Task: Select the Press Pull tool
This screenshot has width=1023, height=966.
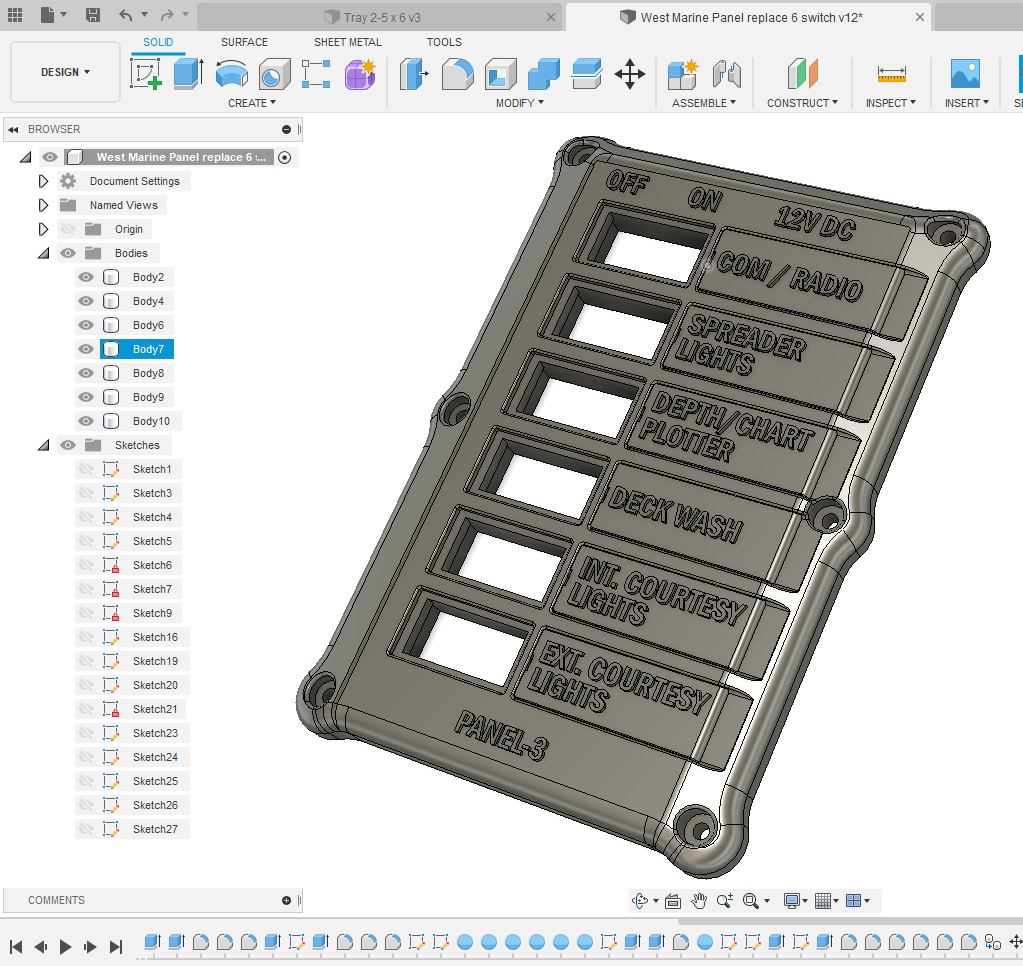Action: (x=414, y=74)
